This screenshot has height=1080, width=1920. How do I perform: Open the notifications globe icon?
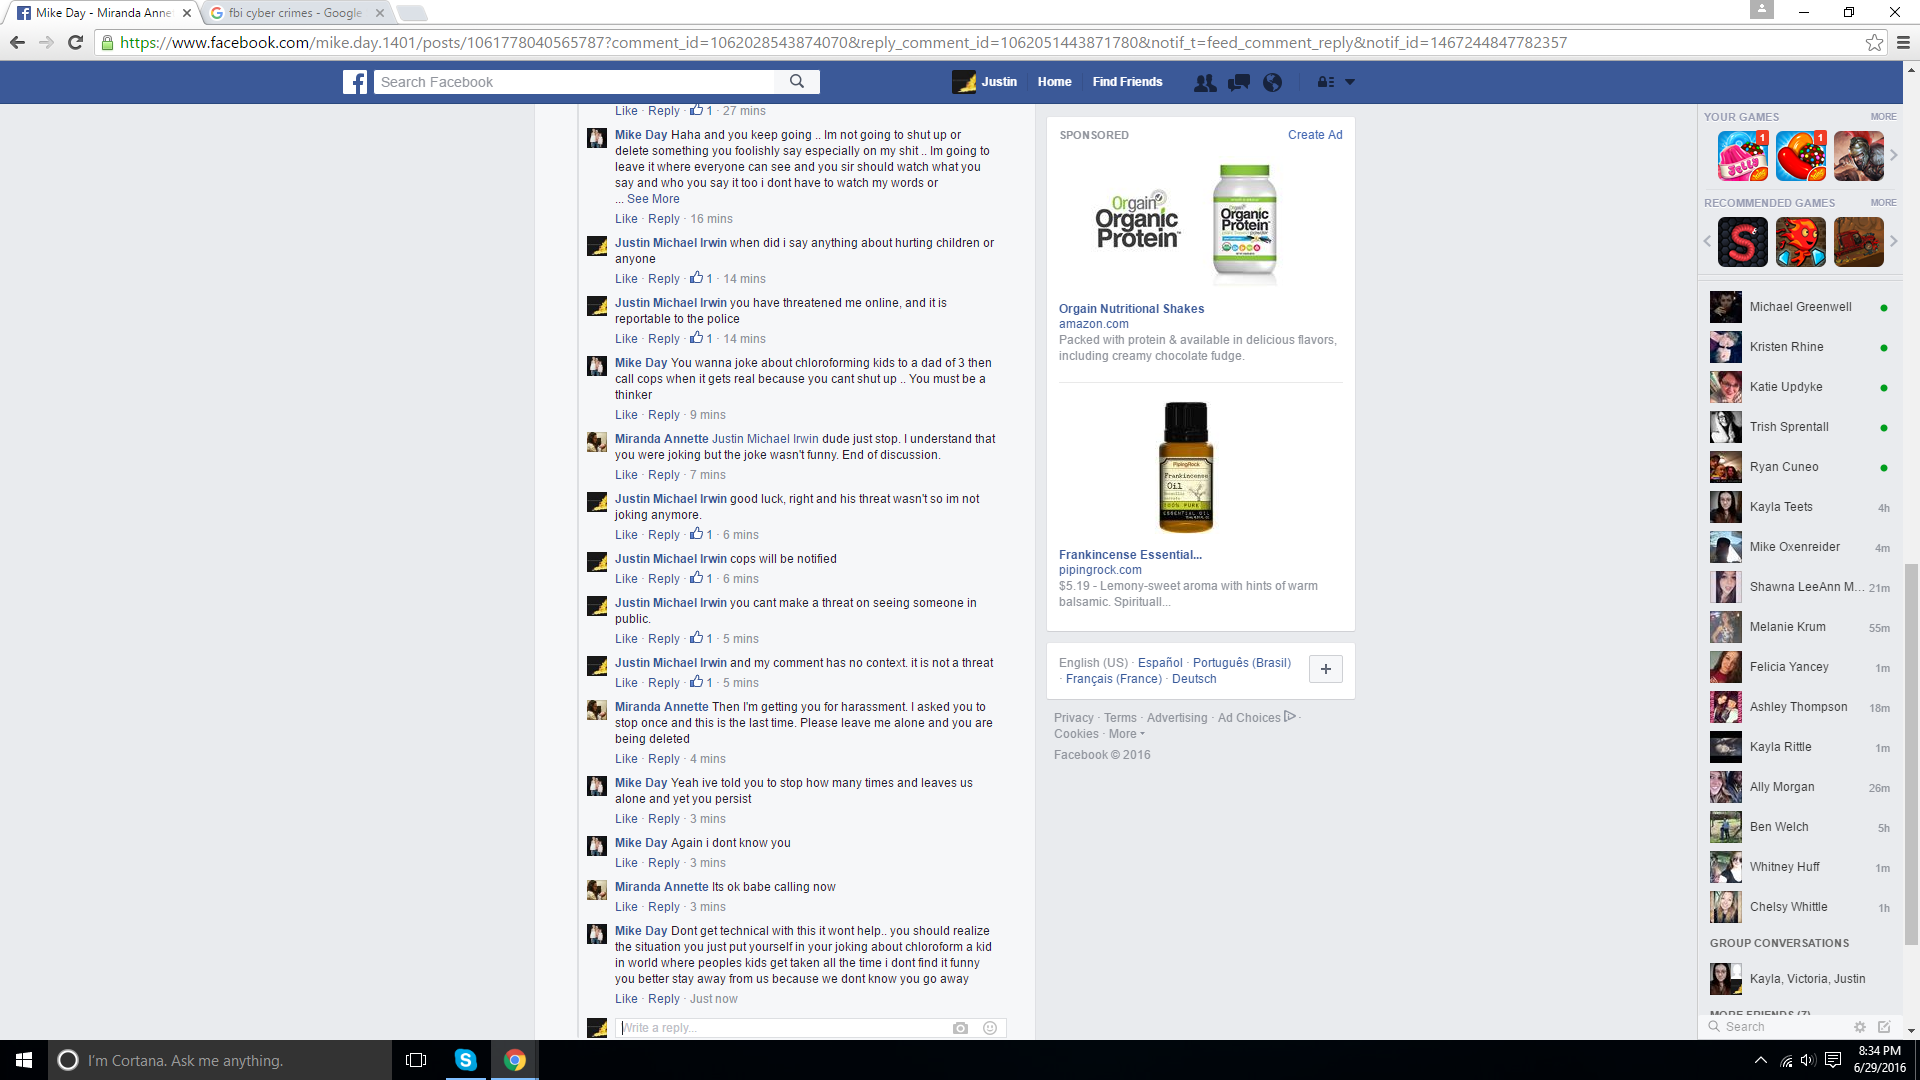point(1272,83)
